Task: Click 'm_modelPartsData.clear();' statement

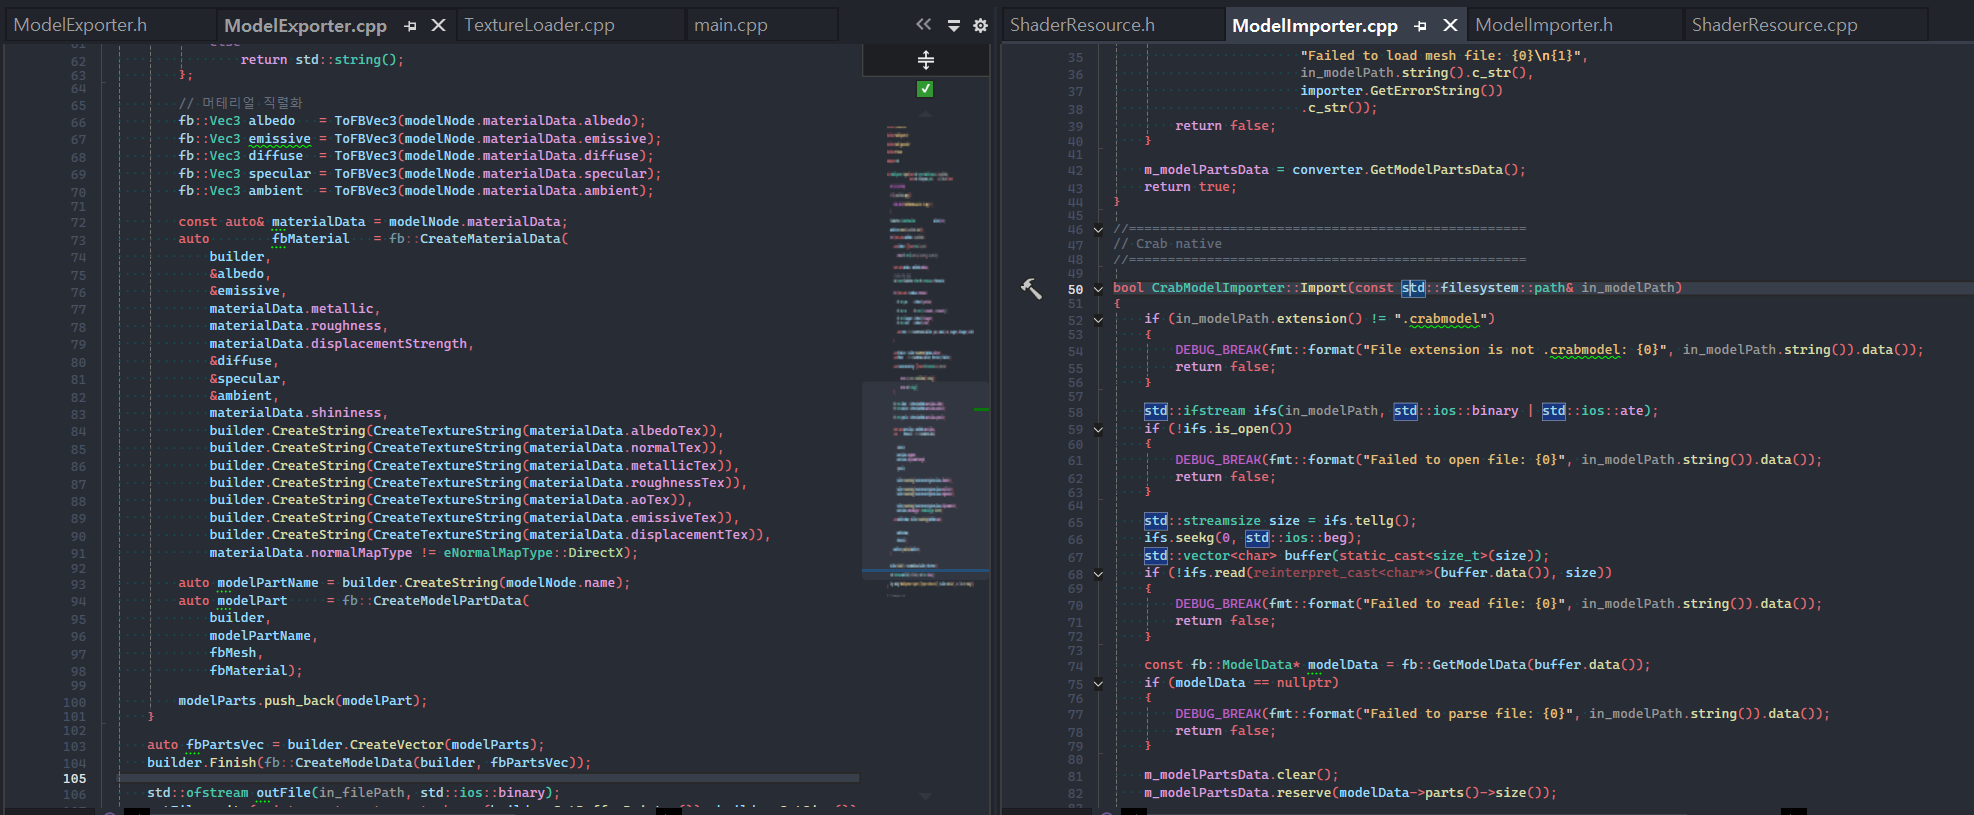Action: (1241, 775)
